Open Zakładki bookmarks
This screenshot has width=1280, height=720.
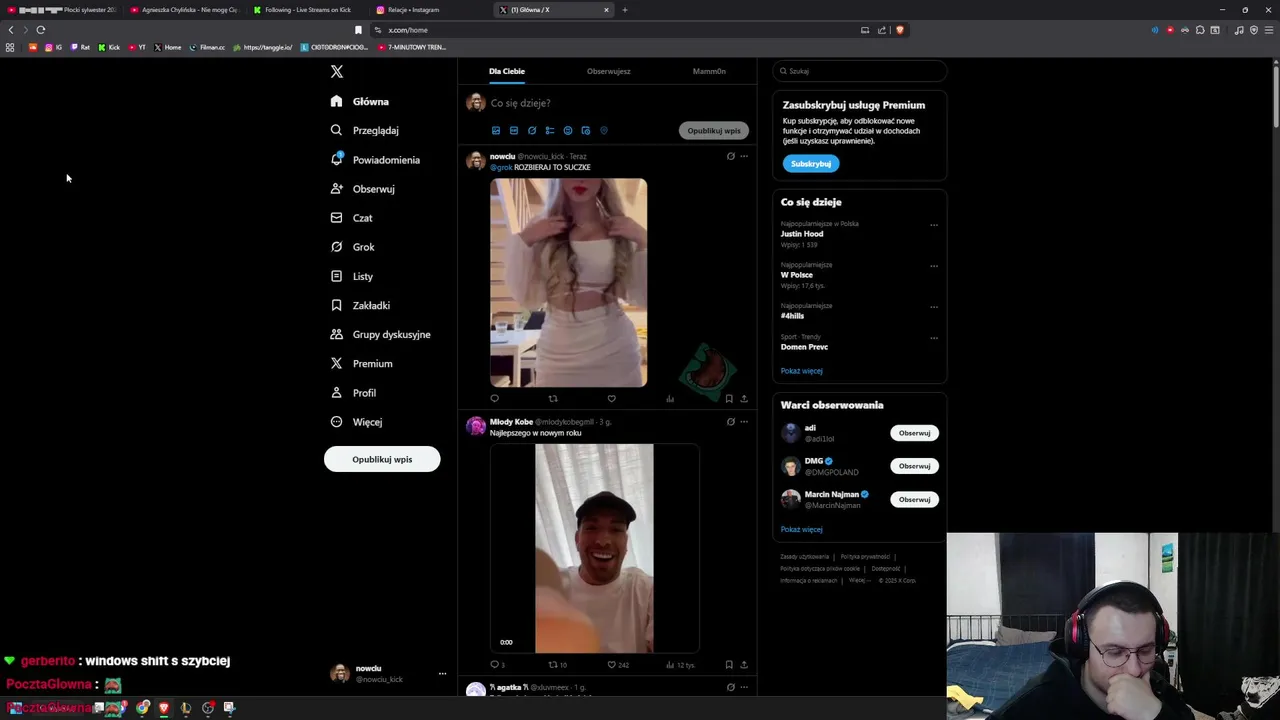click(360, 305)
